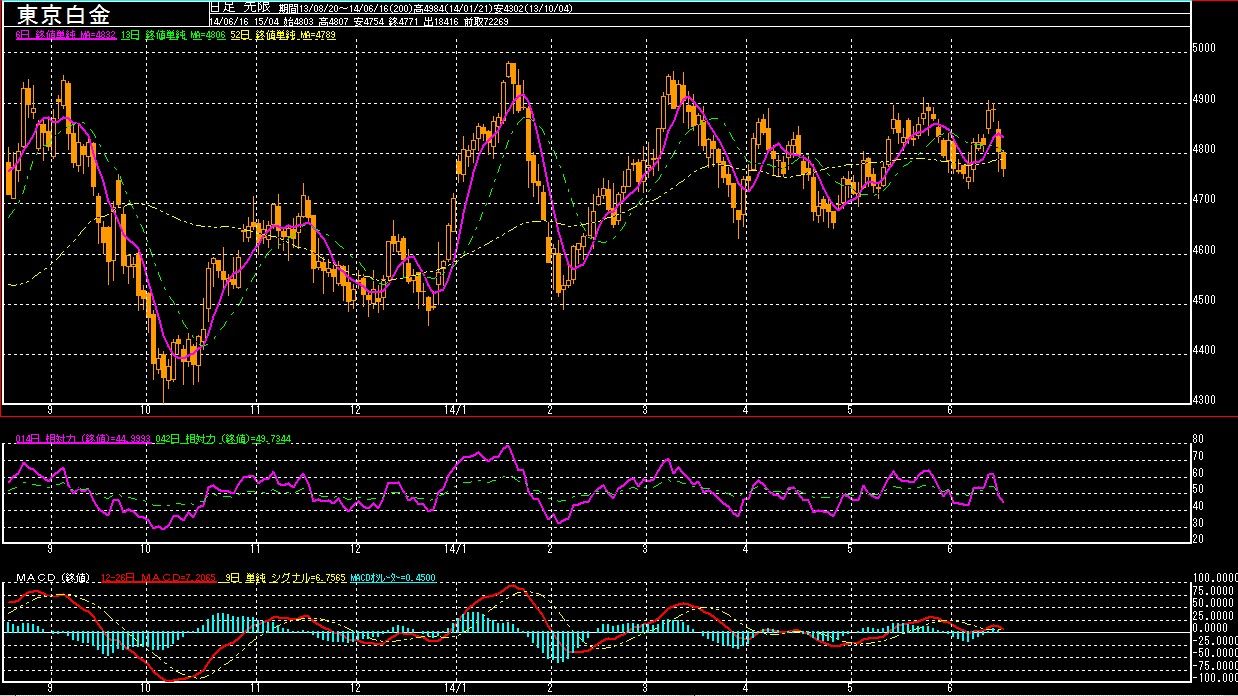
Task: Click the 前取72269 open interest value
Action: (x=487, y=20)
